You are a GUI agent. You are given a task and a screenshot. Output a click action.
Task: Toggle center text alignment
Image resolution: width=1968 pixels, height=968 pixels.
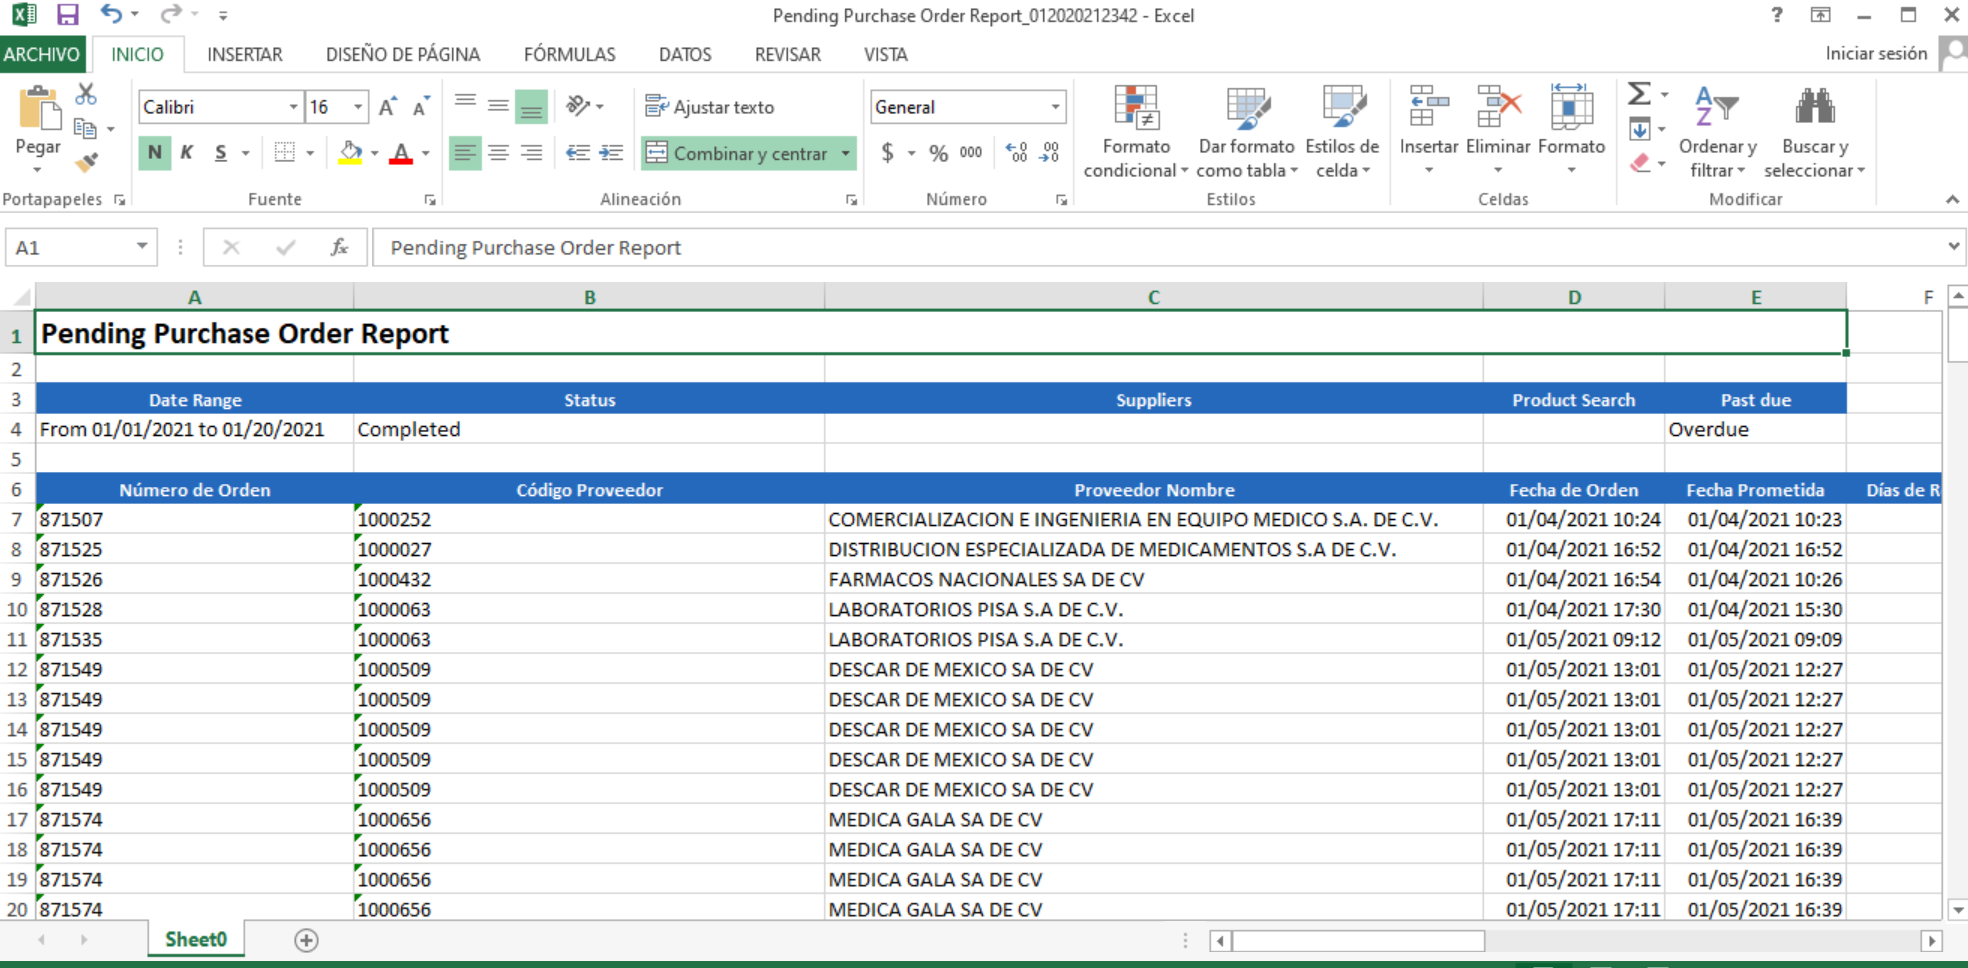[x=498, y=153]
